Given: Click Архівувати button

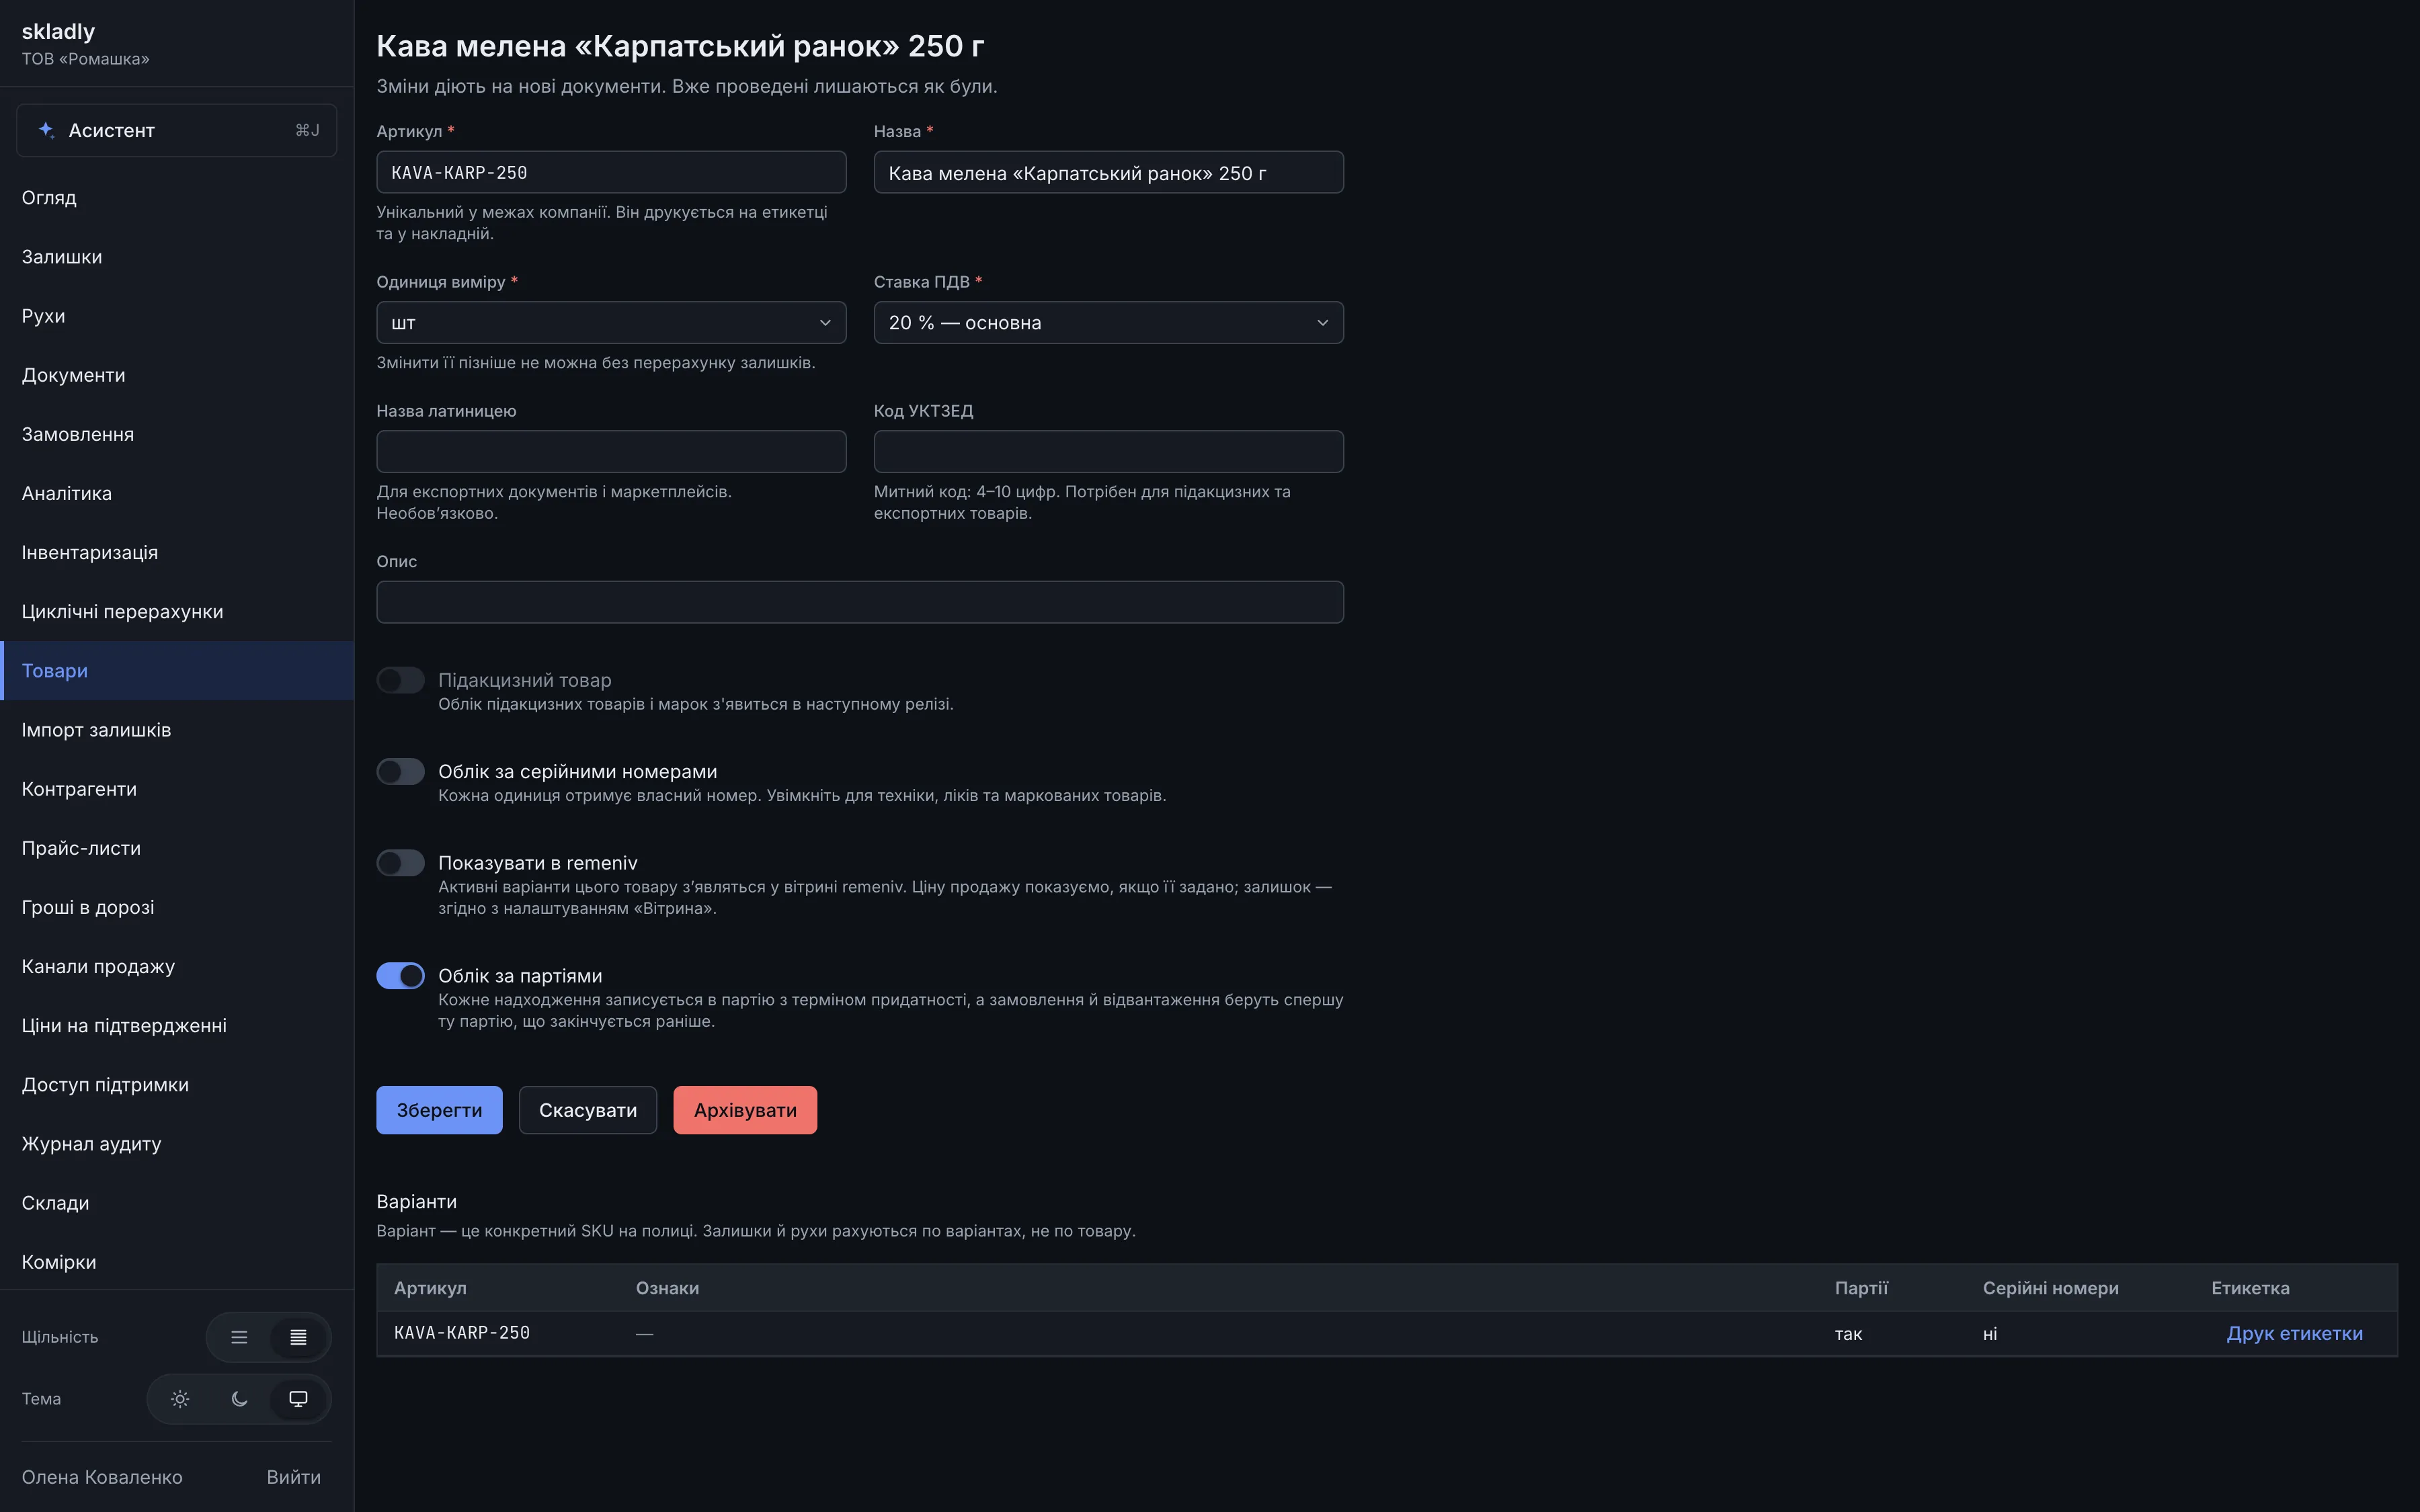Looking at the screenshot, I should tap(745, 1110).
